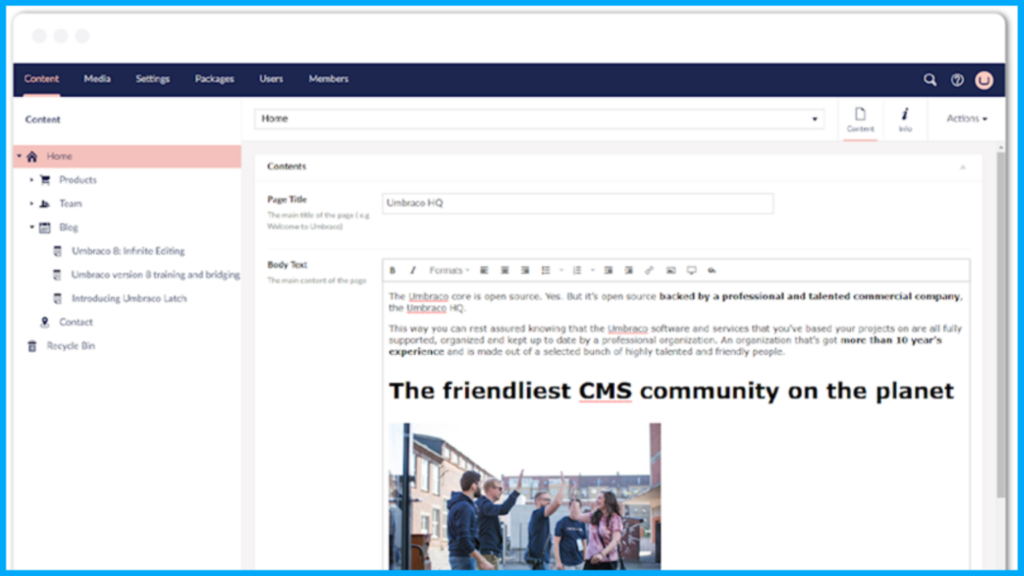
Task: Open the Formats dropdown
Action: click(449, 270)
